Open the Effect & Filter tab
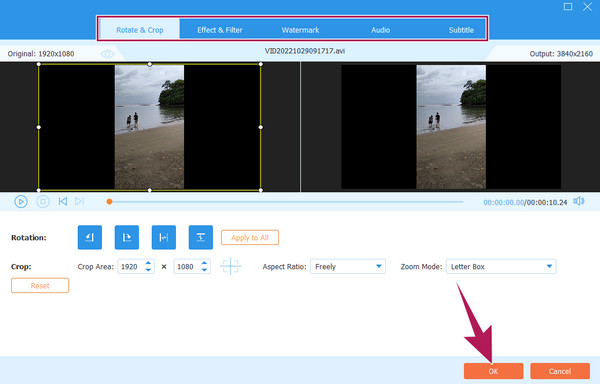The image size is (600, 384). click(220, 30)
